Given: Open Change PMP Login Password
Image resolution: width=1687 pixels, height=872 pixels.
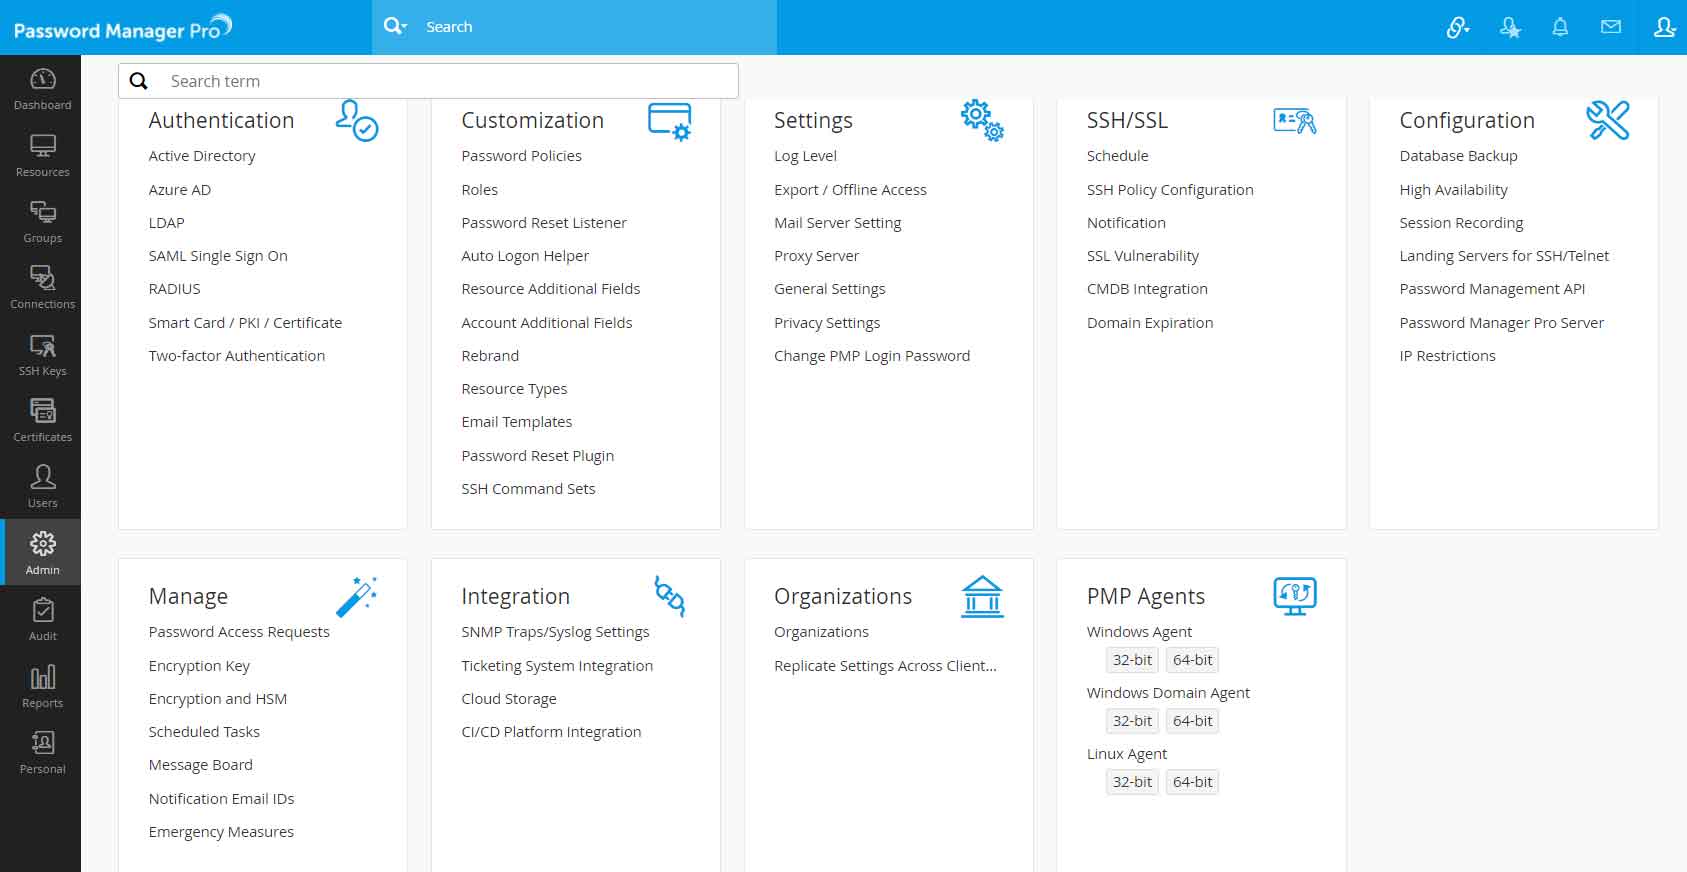Looking at the screenshot, I should tap(872, 356).
